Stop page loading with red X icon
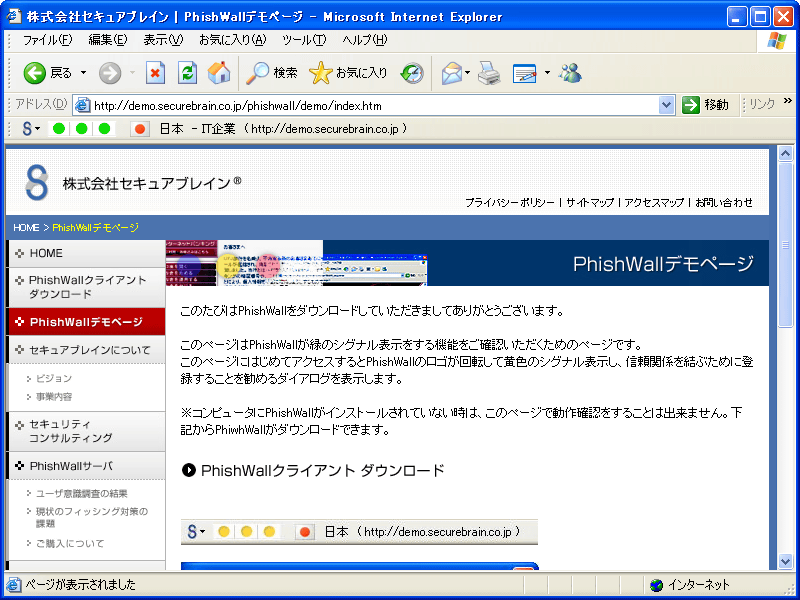This screenshot has width=800, height=600. [155, 73]
